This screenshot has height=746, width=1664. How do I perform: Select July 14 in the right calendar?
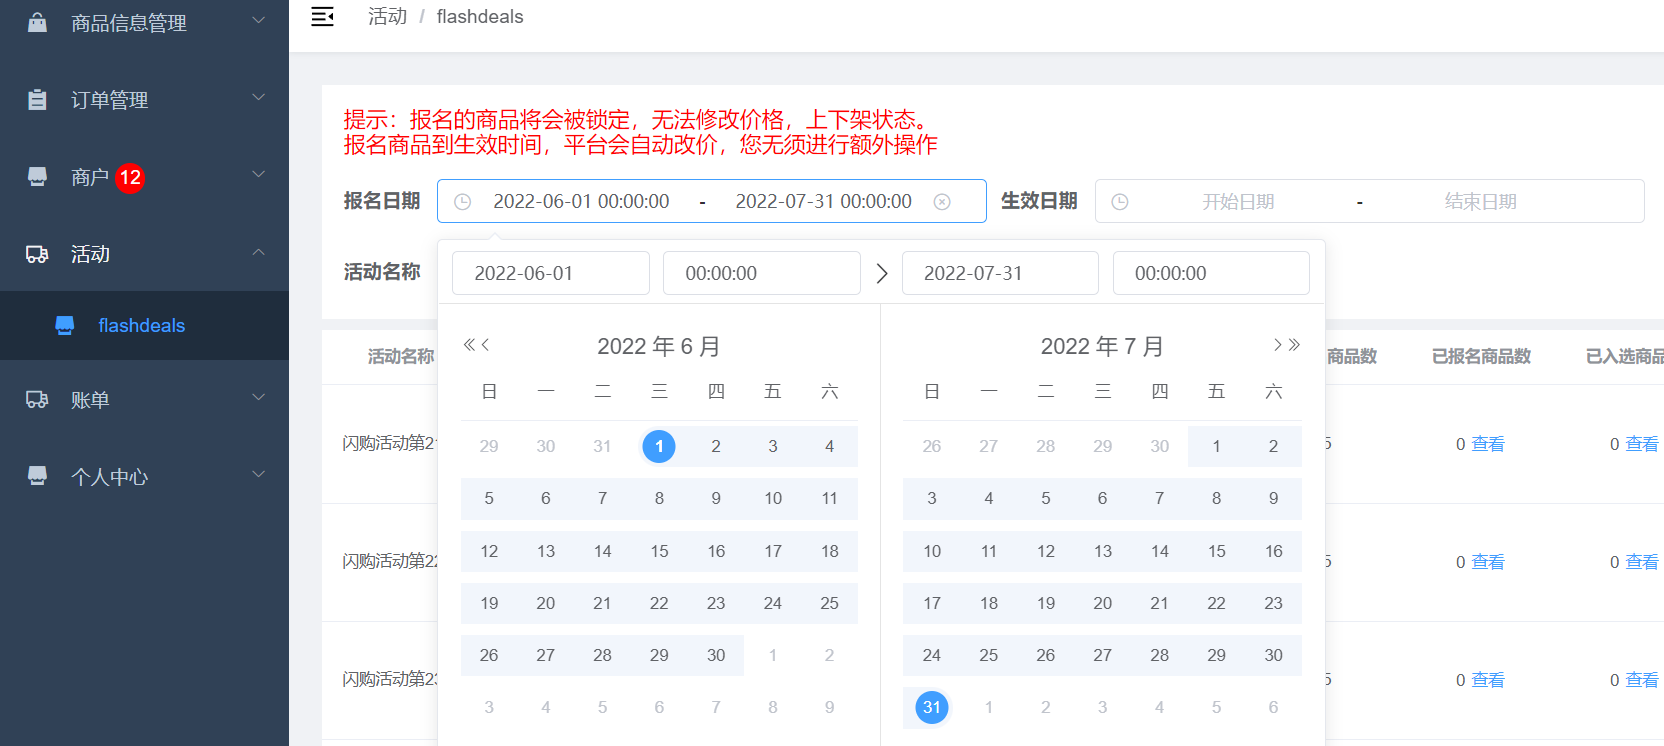(1160, 551)
